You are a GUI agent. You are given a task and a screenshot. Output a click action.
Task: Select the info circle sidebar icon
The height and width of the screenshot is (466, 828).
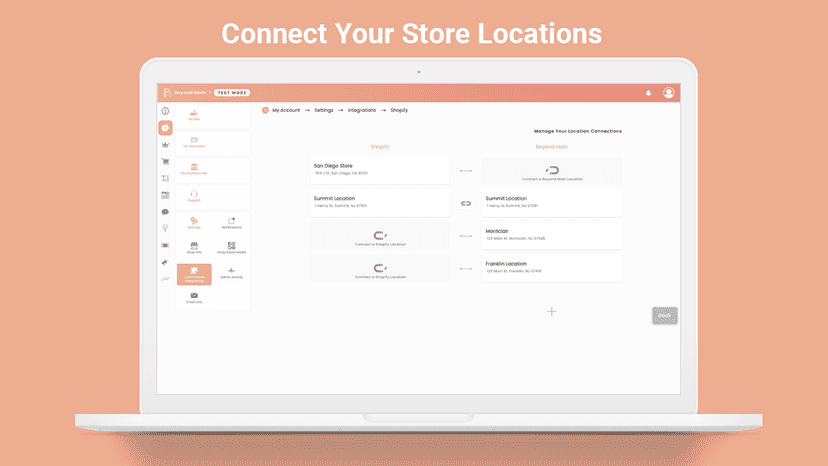pos(165,111)
